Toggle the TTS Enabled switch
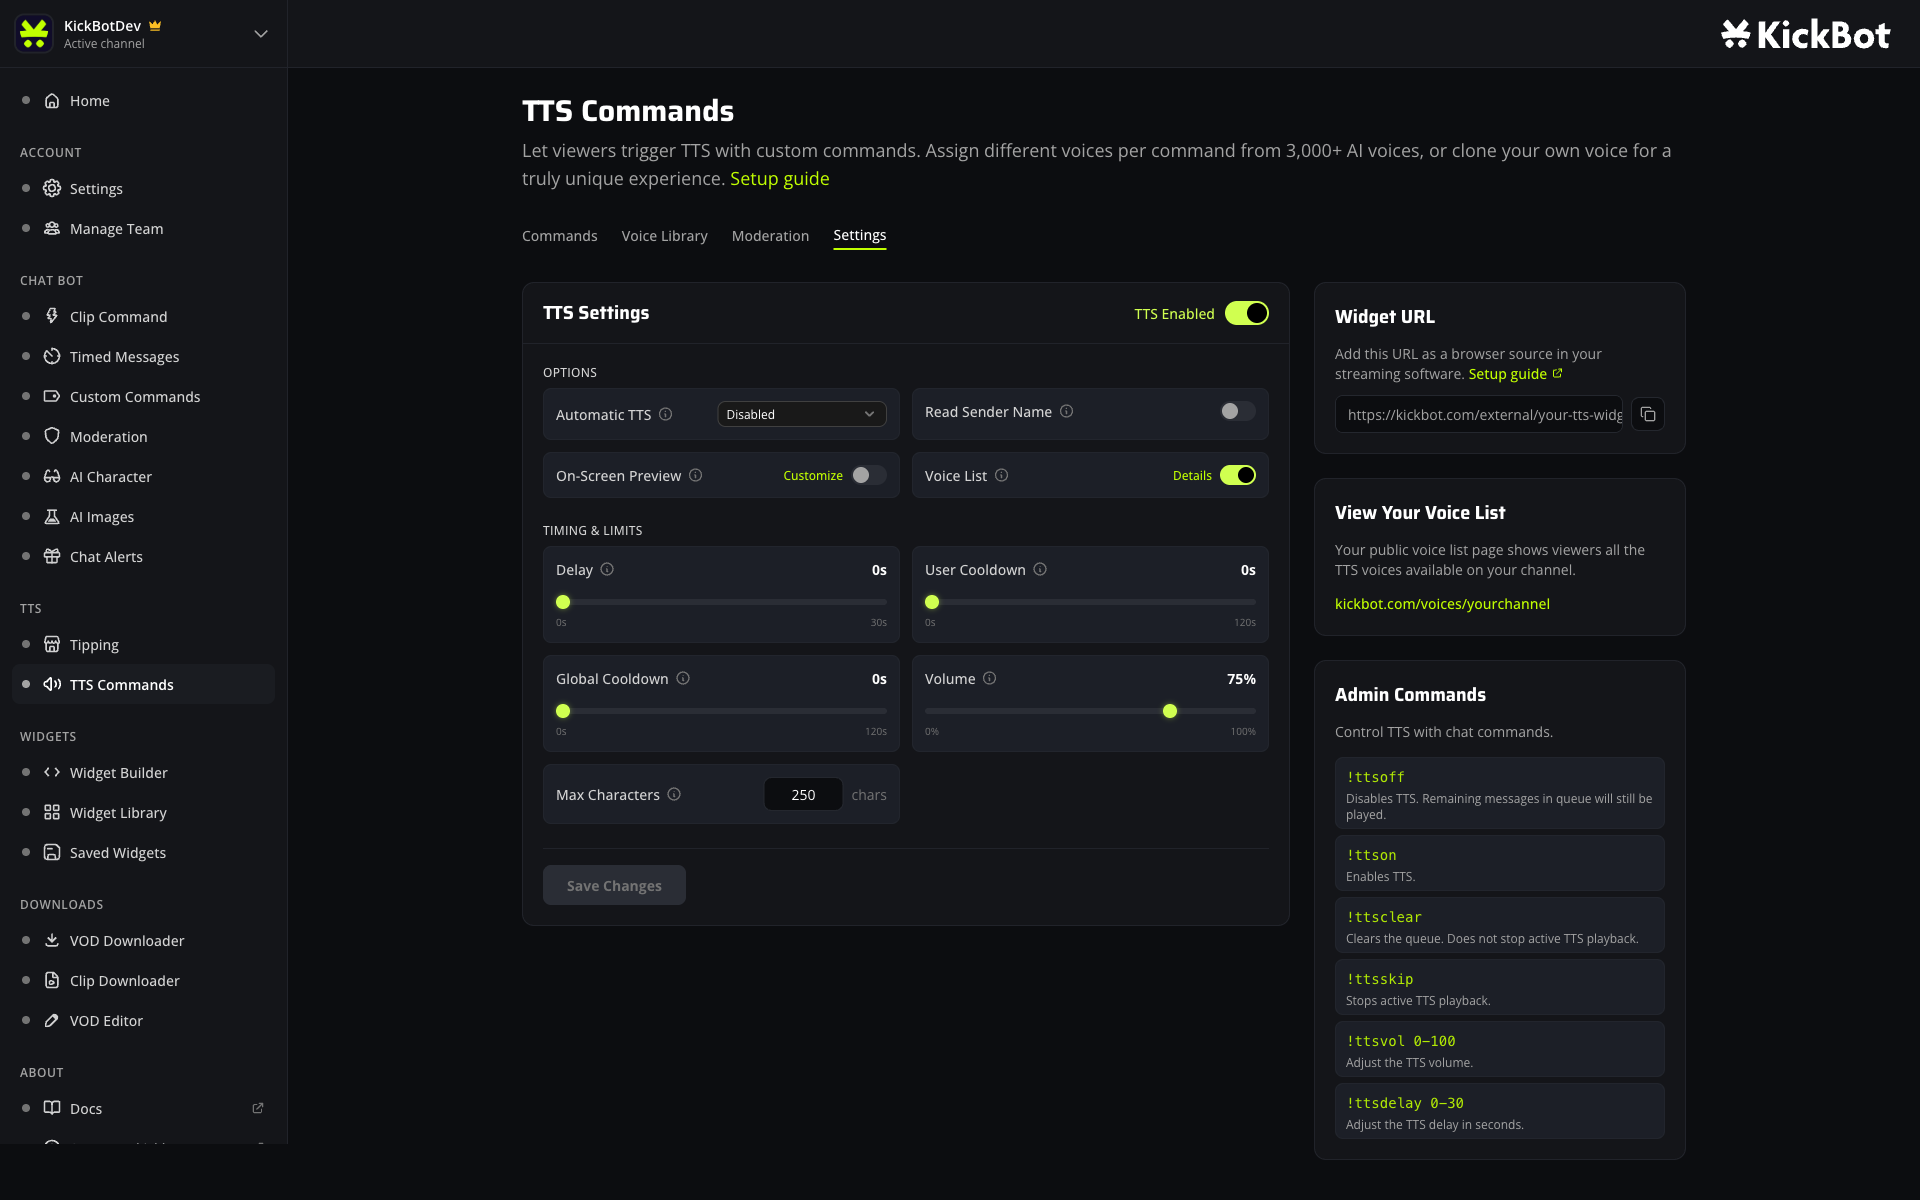Screen dimensions: 1920x1200 [x=1247, y=313]
